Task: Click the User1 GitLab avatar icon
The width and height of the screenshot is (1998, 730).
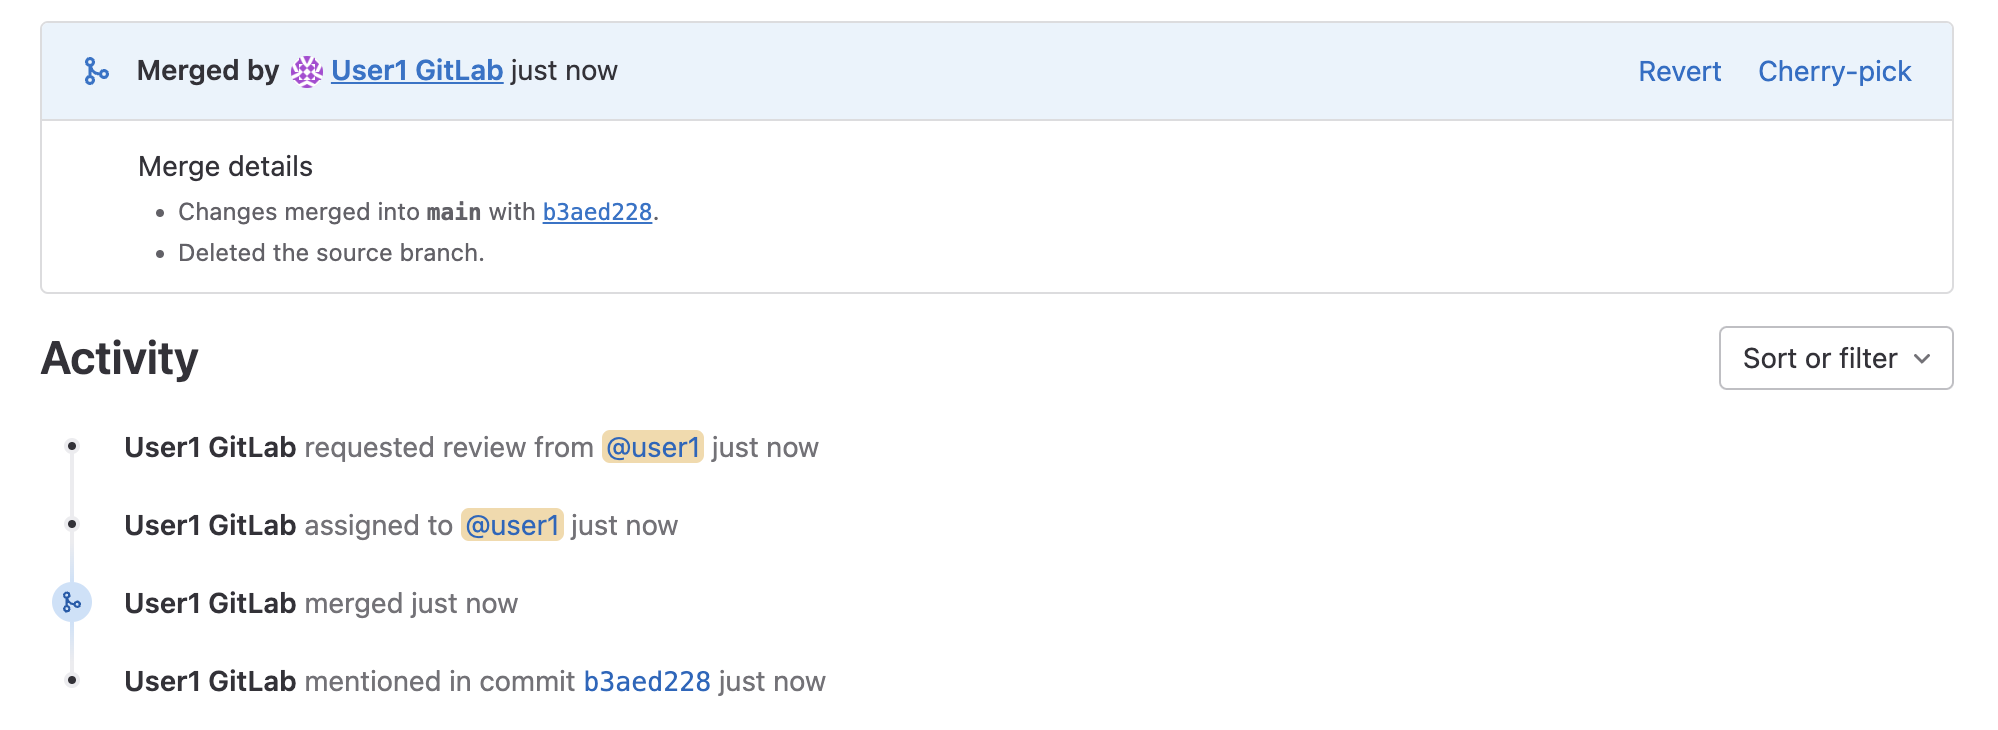Action: 307,71
